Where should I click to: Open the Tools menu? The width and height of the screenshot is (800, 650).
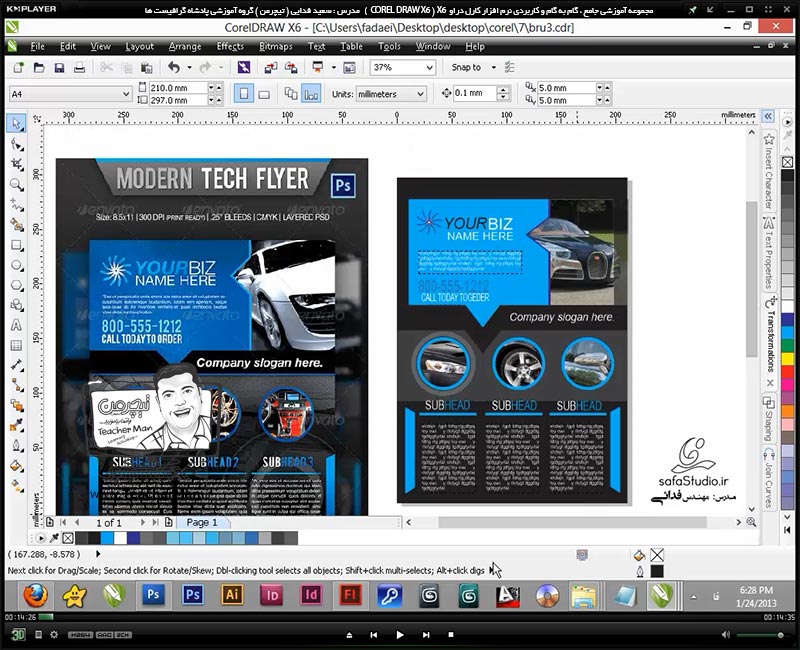389,46
